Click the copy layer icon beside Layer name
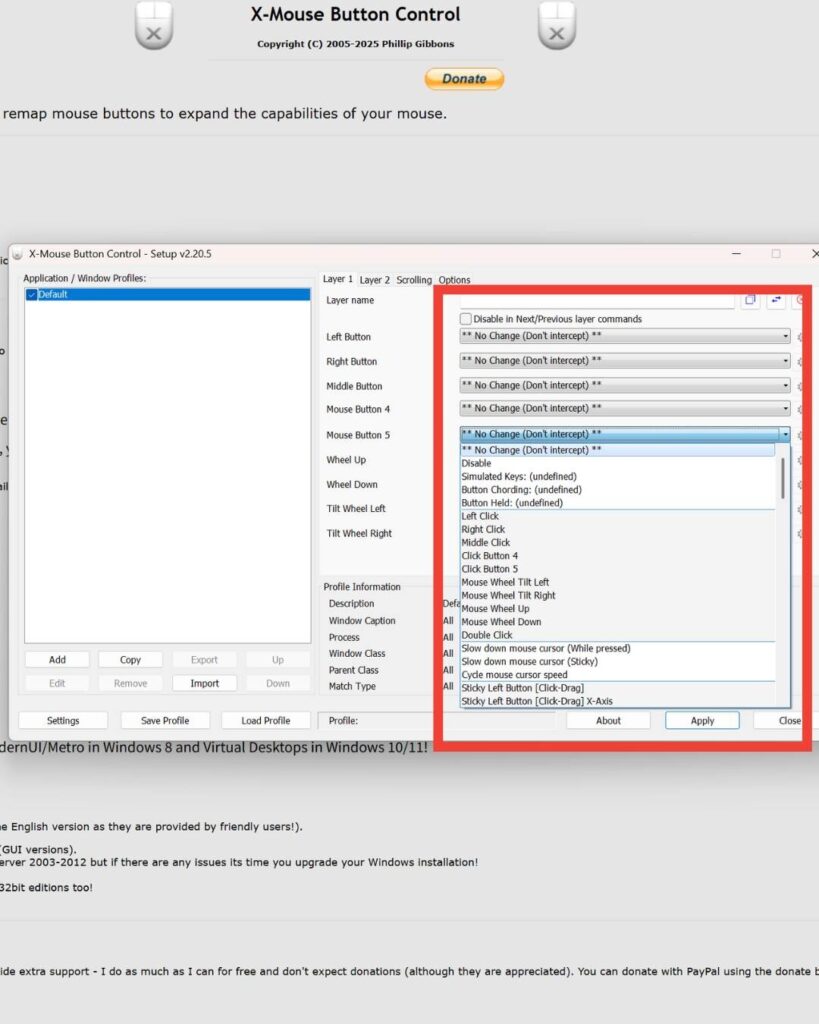The height and width of the screenshot is (1024, 819). point(750,300)
